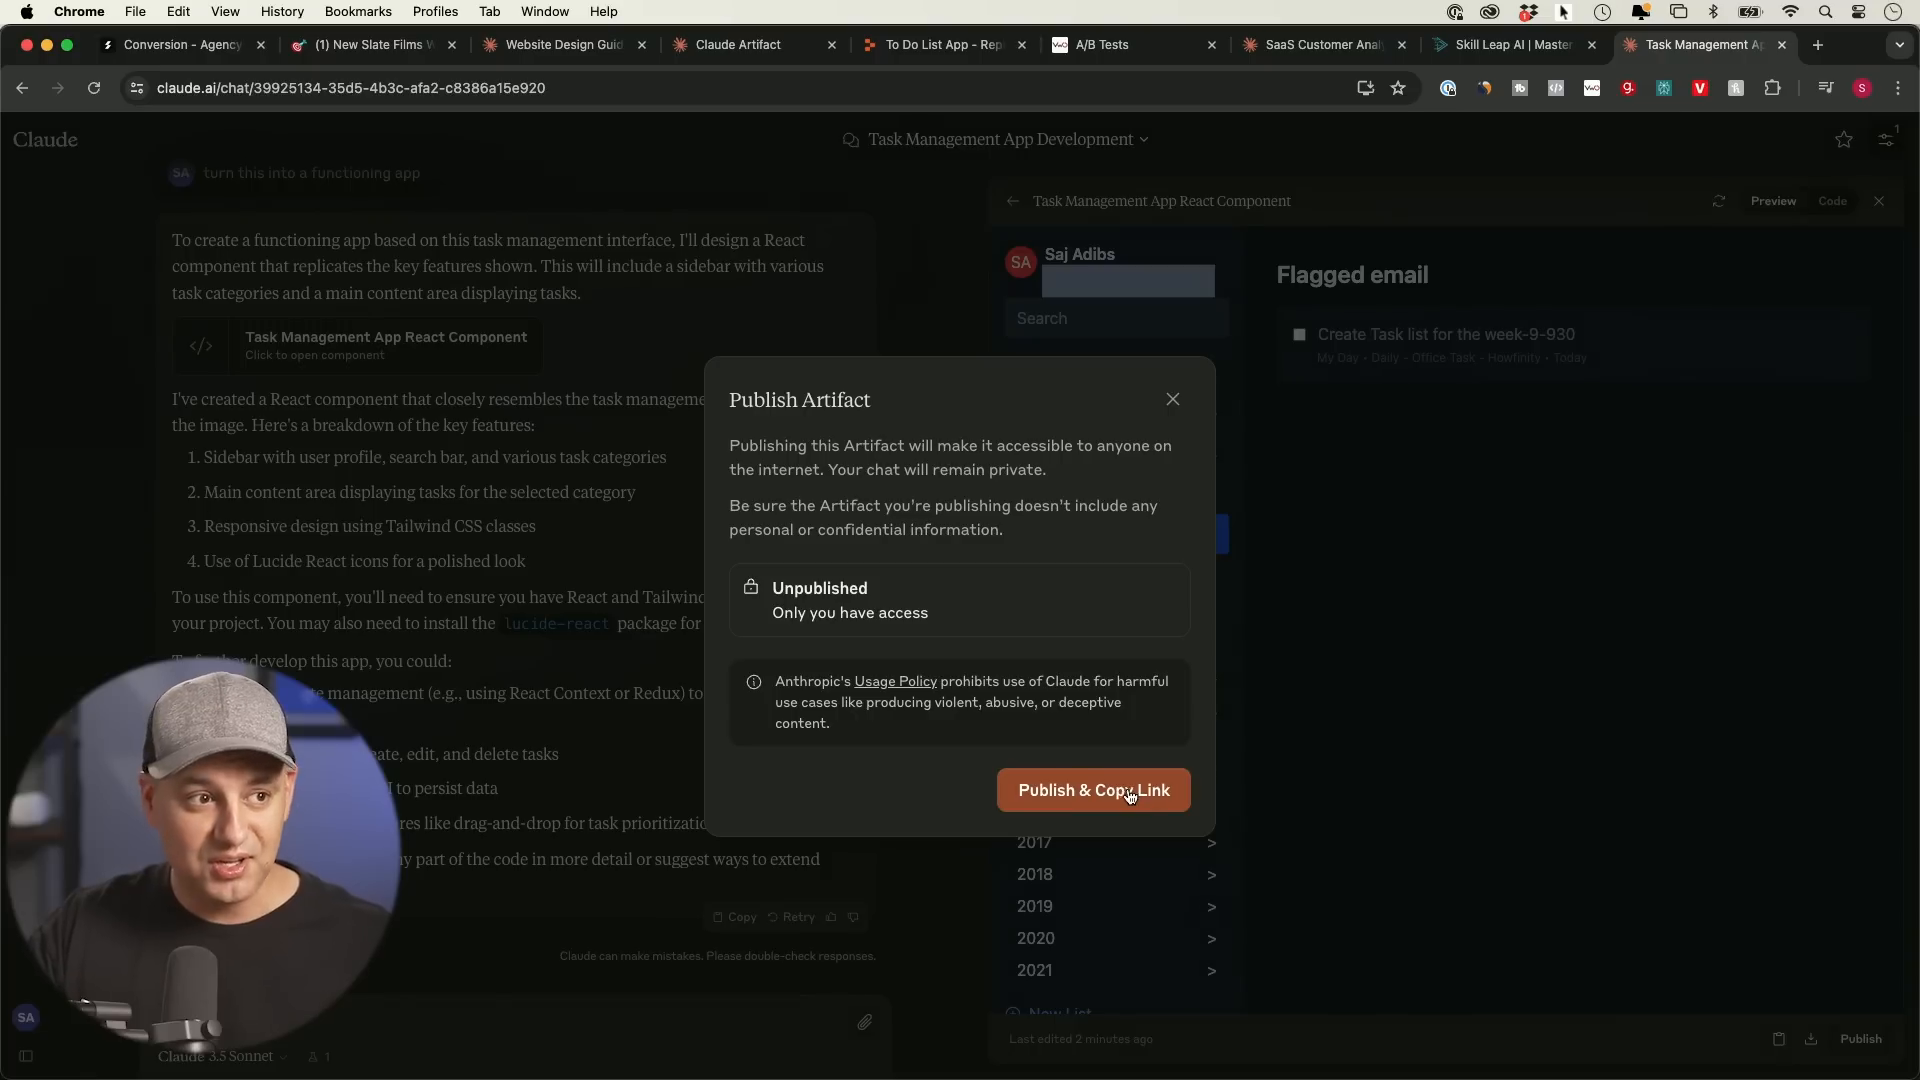Switch to the Skill Leap AI tab
Image resolution: width=1920 pixels, height=1080 pixels.
coord(1512,45)
